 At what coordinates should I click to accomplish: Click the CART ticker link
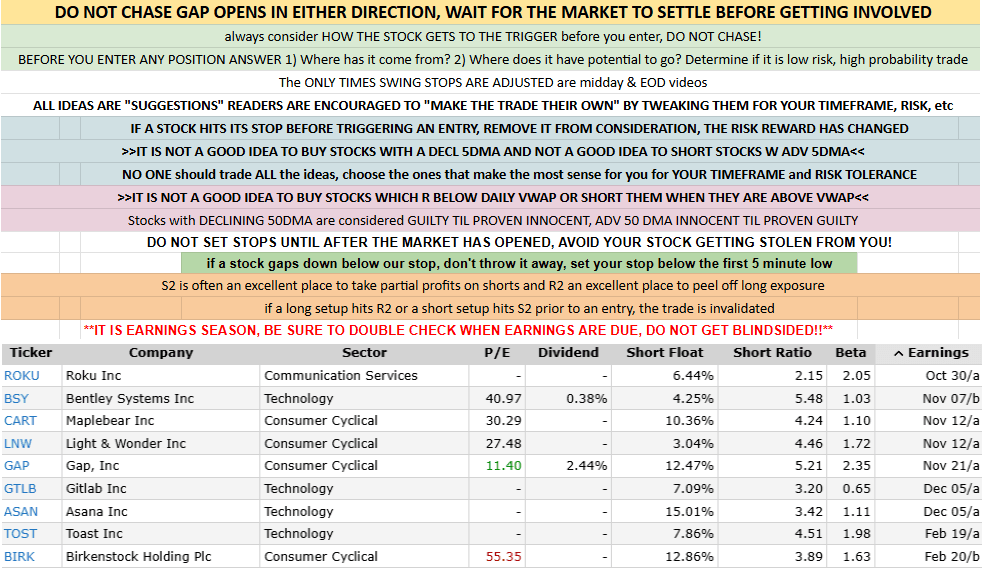pos(20,420)
